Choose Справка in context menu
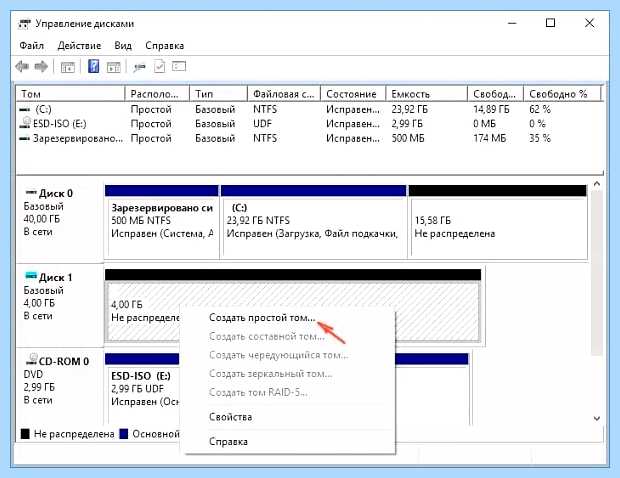This screenshot has width=620, height=478. [228, 442]
